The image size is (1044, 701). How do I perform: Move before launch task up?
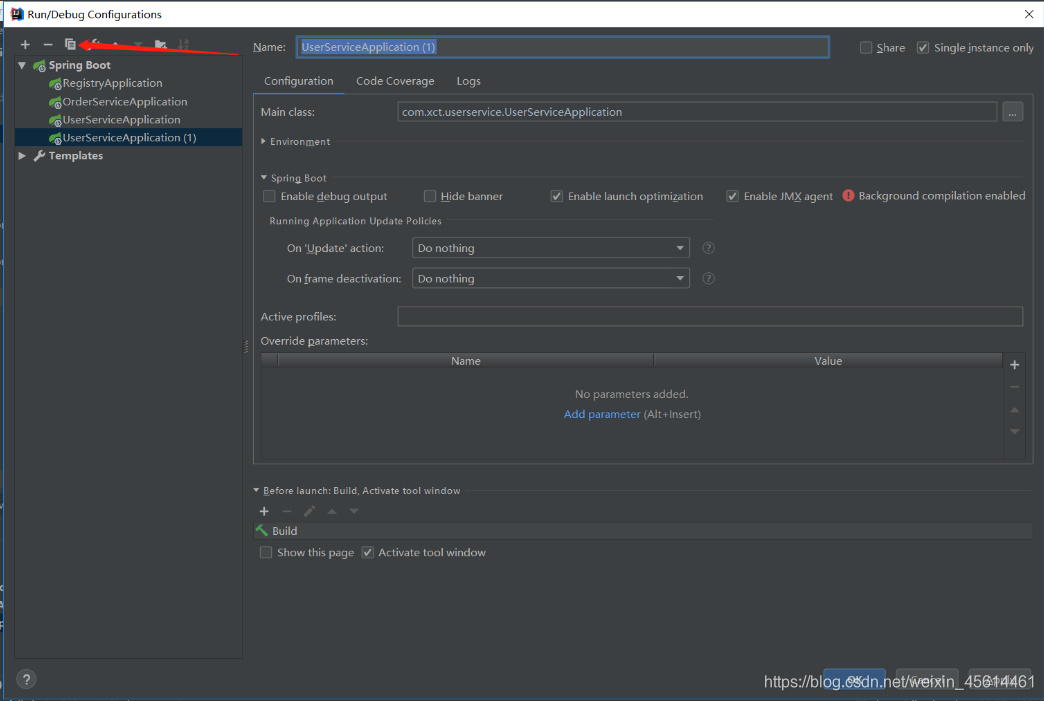point(332,511)
